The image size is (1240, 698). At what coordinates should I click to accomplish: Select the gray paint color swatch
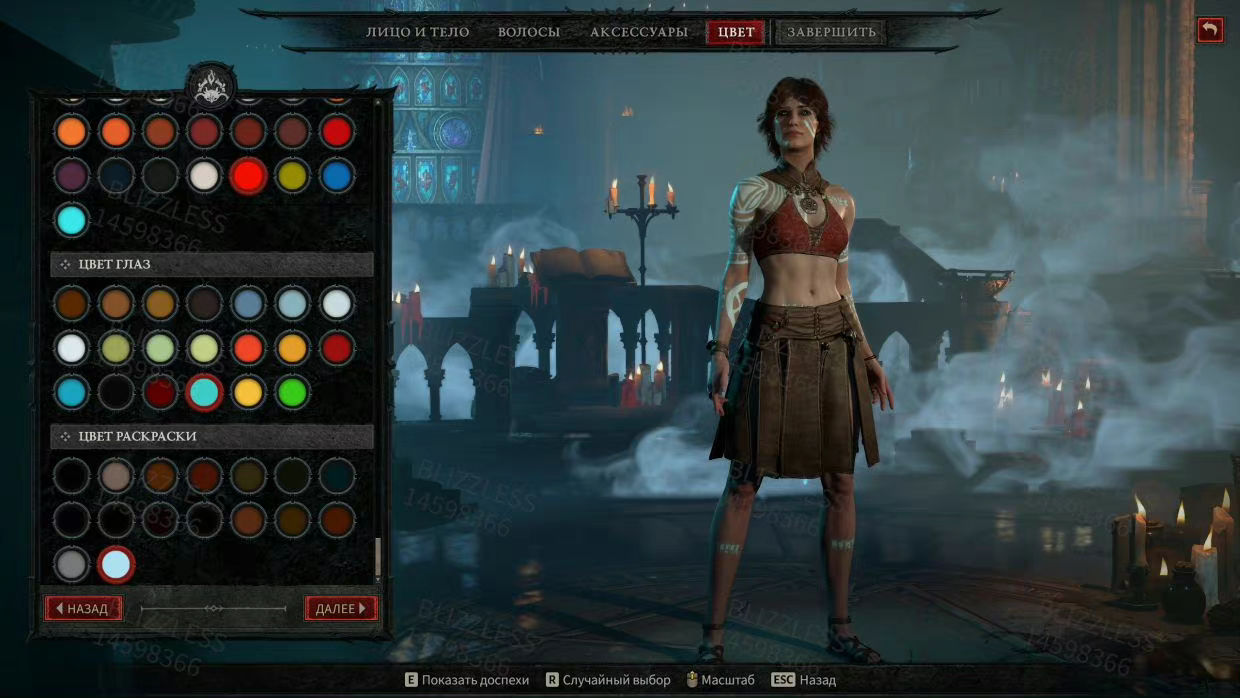point(72,564)
